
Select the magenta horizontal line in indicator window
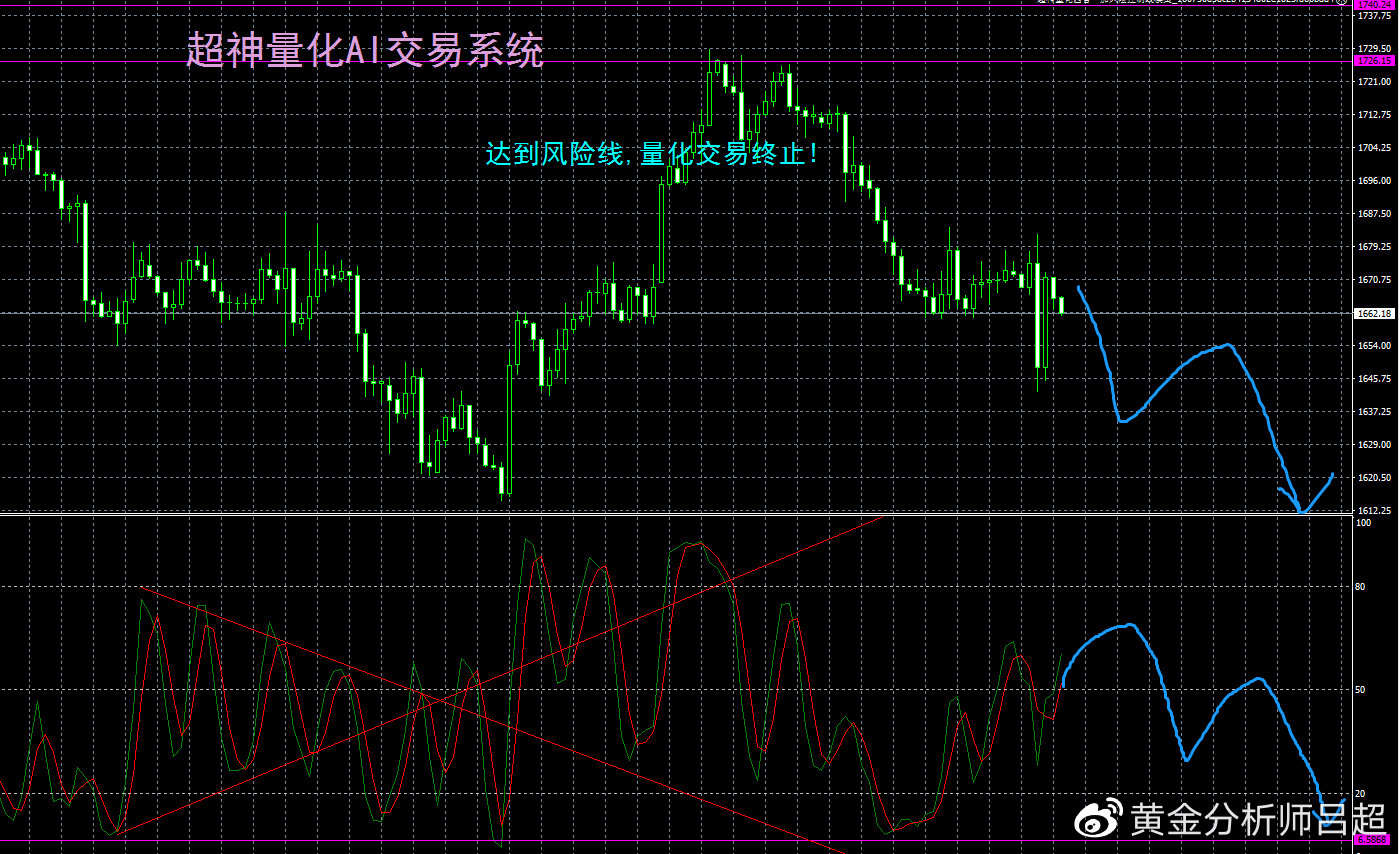point(676,840)
